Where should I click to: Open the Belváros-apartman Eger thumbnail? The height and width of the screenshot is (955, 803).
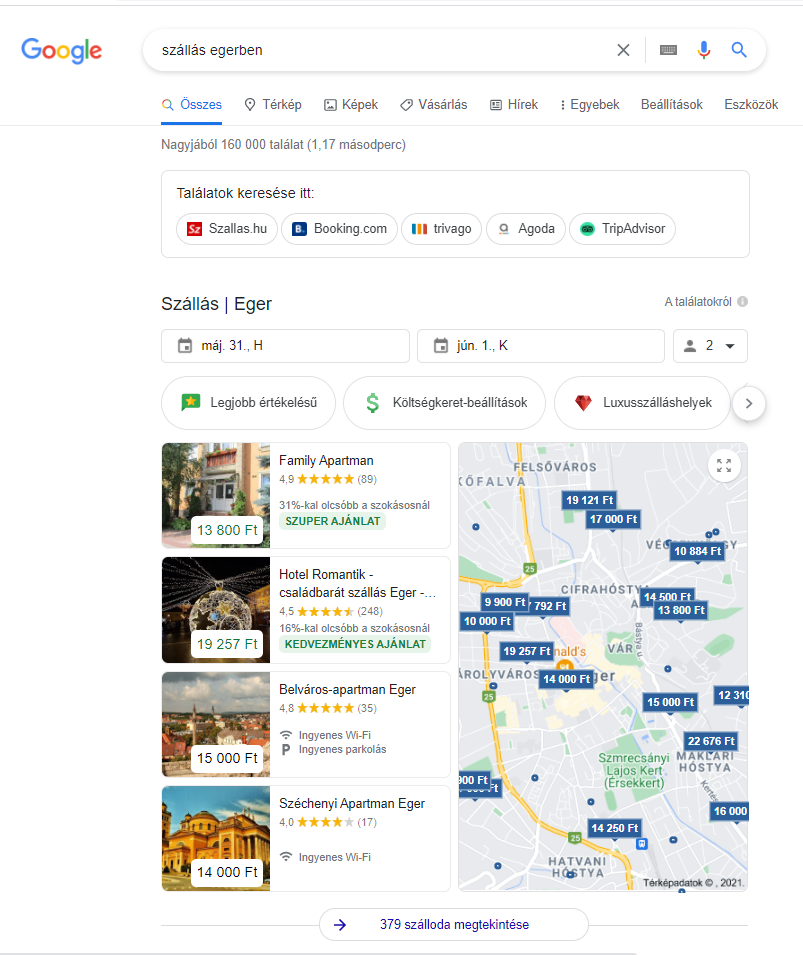click(216, 724)
